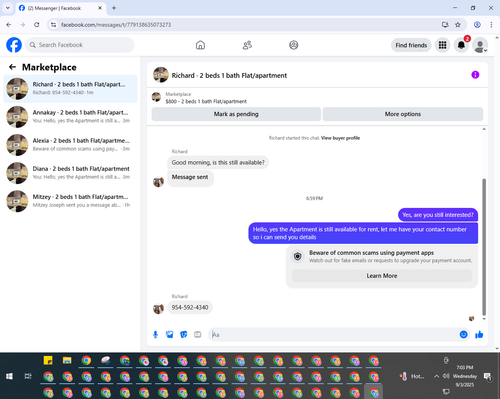The height and width of the screenshot is (399, 500).
Task: Open the More options button
Action: pyautogui.click(x=403, y=114)
